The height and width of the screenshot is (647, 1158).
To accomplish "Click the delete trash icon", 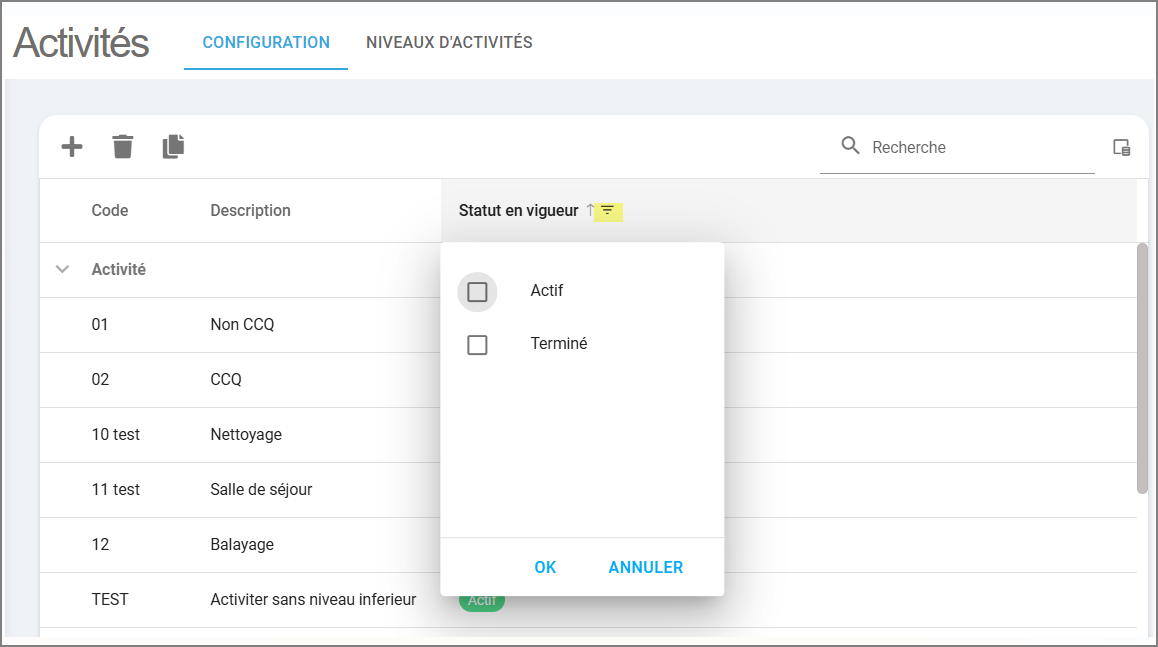I will point(122,147).
